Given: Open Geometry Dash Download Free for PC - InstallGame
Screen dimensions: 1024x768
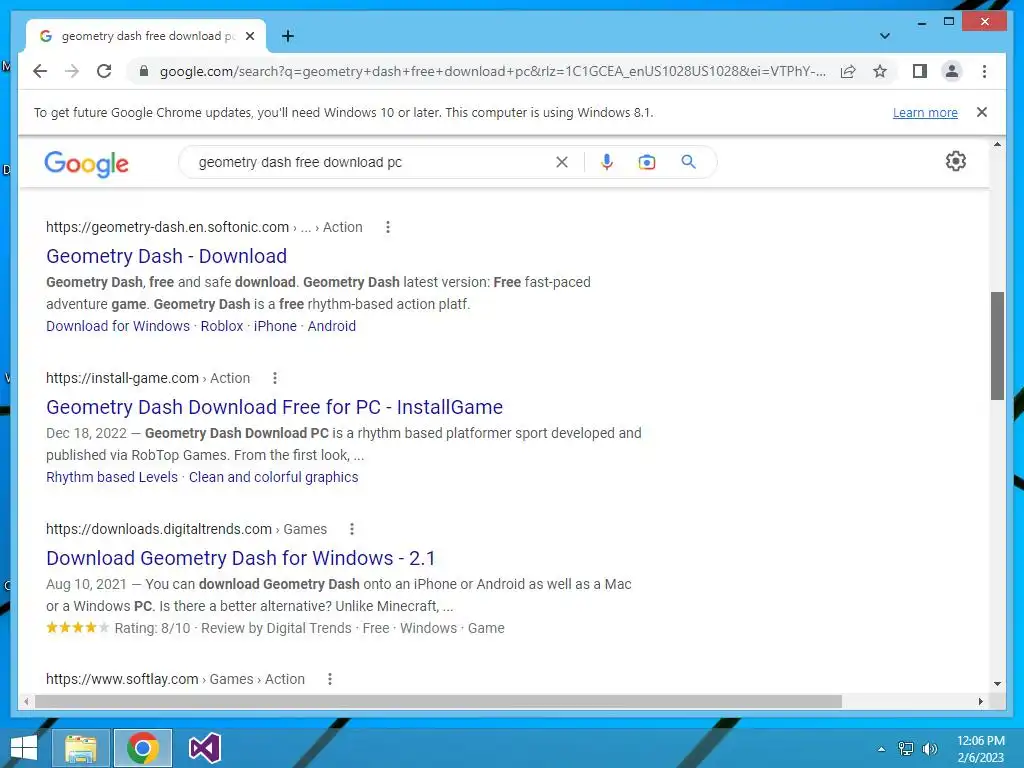Looking at the screenshot, I should pyautogui.click(x=274, y=407).
